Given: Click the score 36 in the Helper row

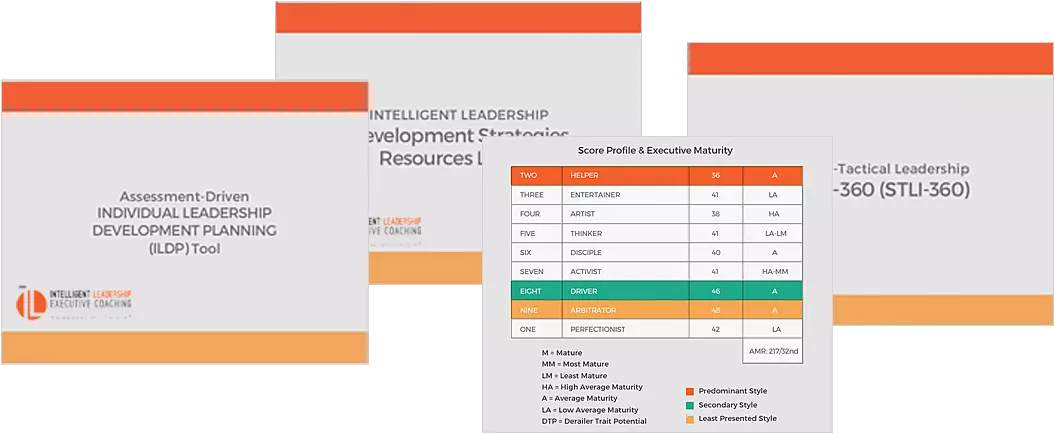Looking at the screenshot, I should coord(715,176).
